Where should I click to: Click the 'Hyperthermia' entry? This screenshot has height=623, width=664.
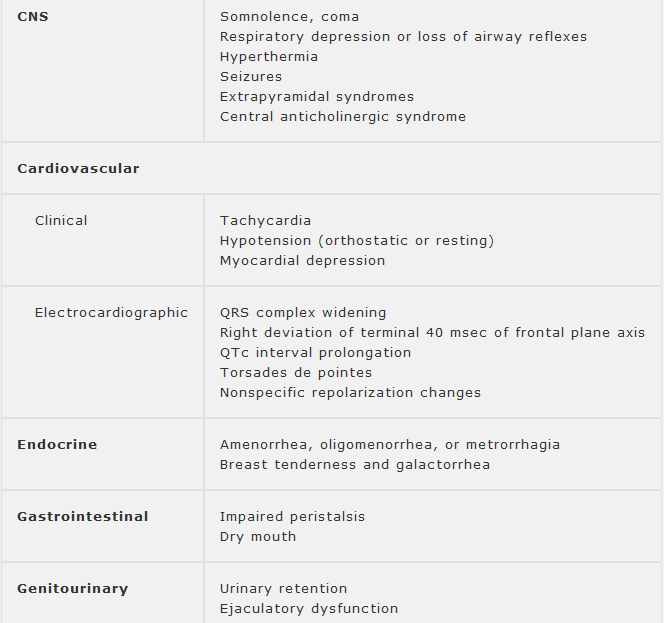click(269, 57)
